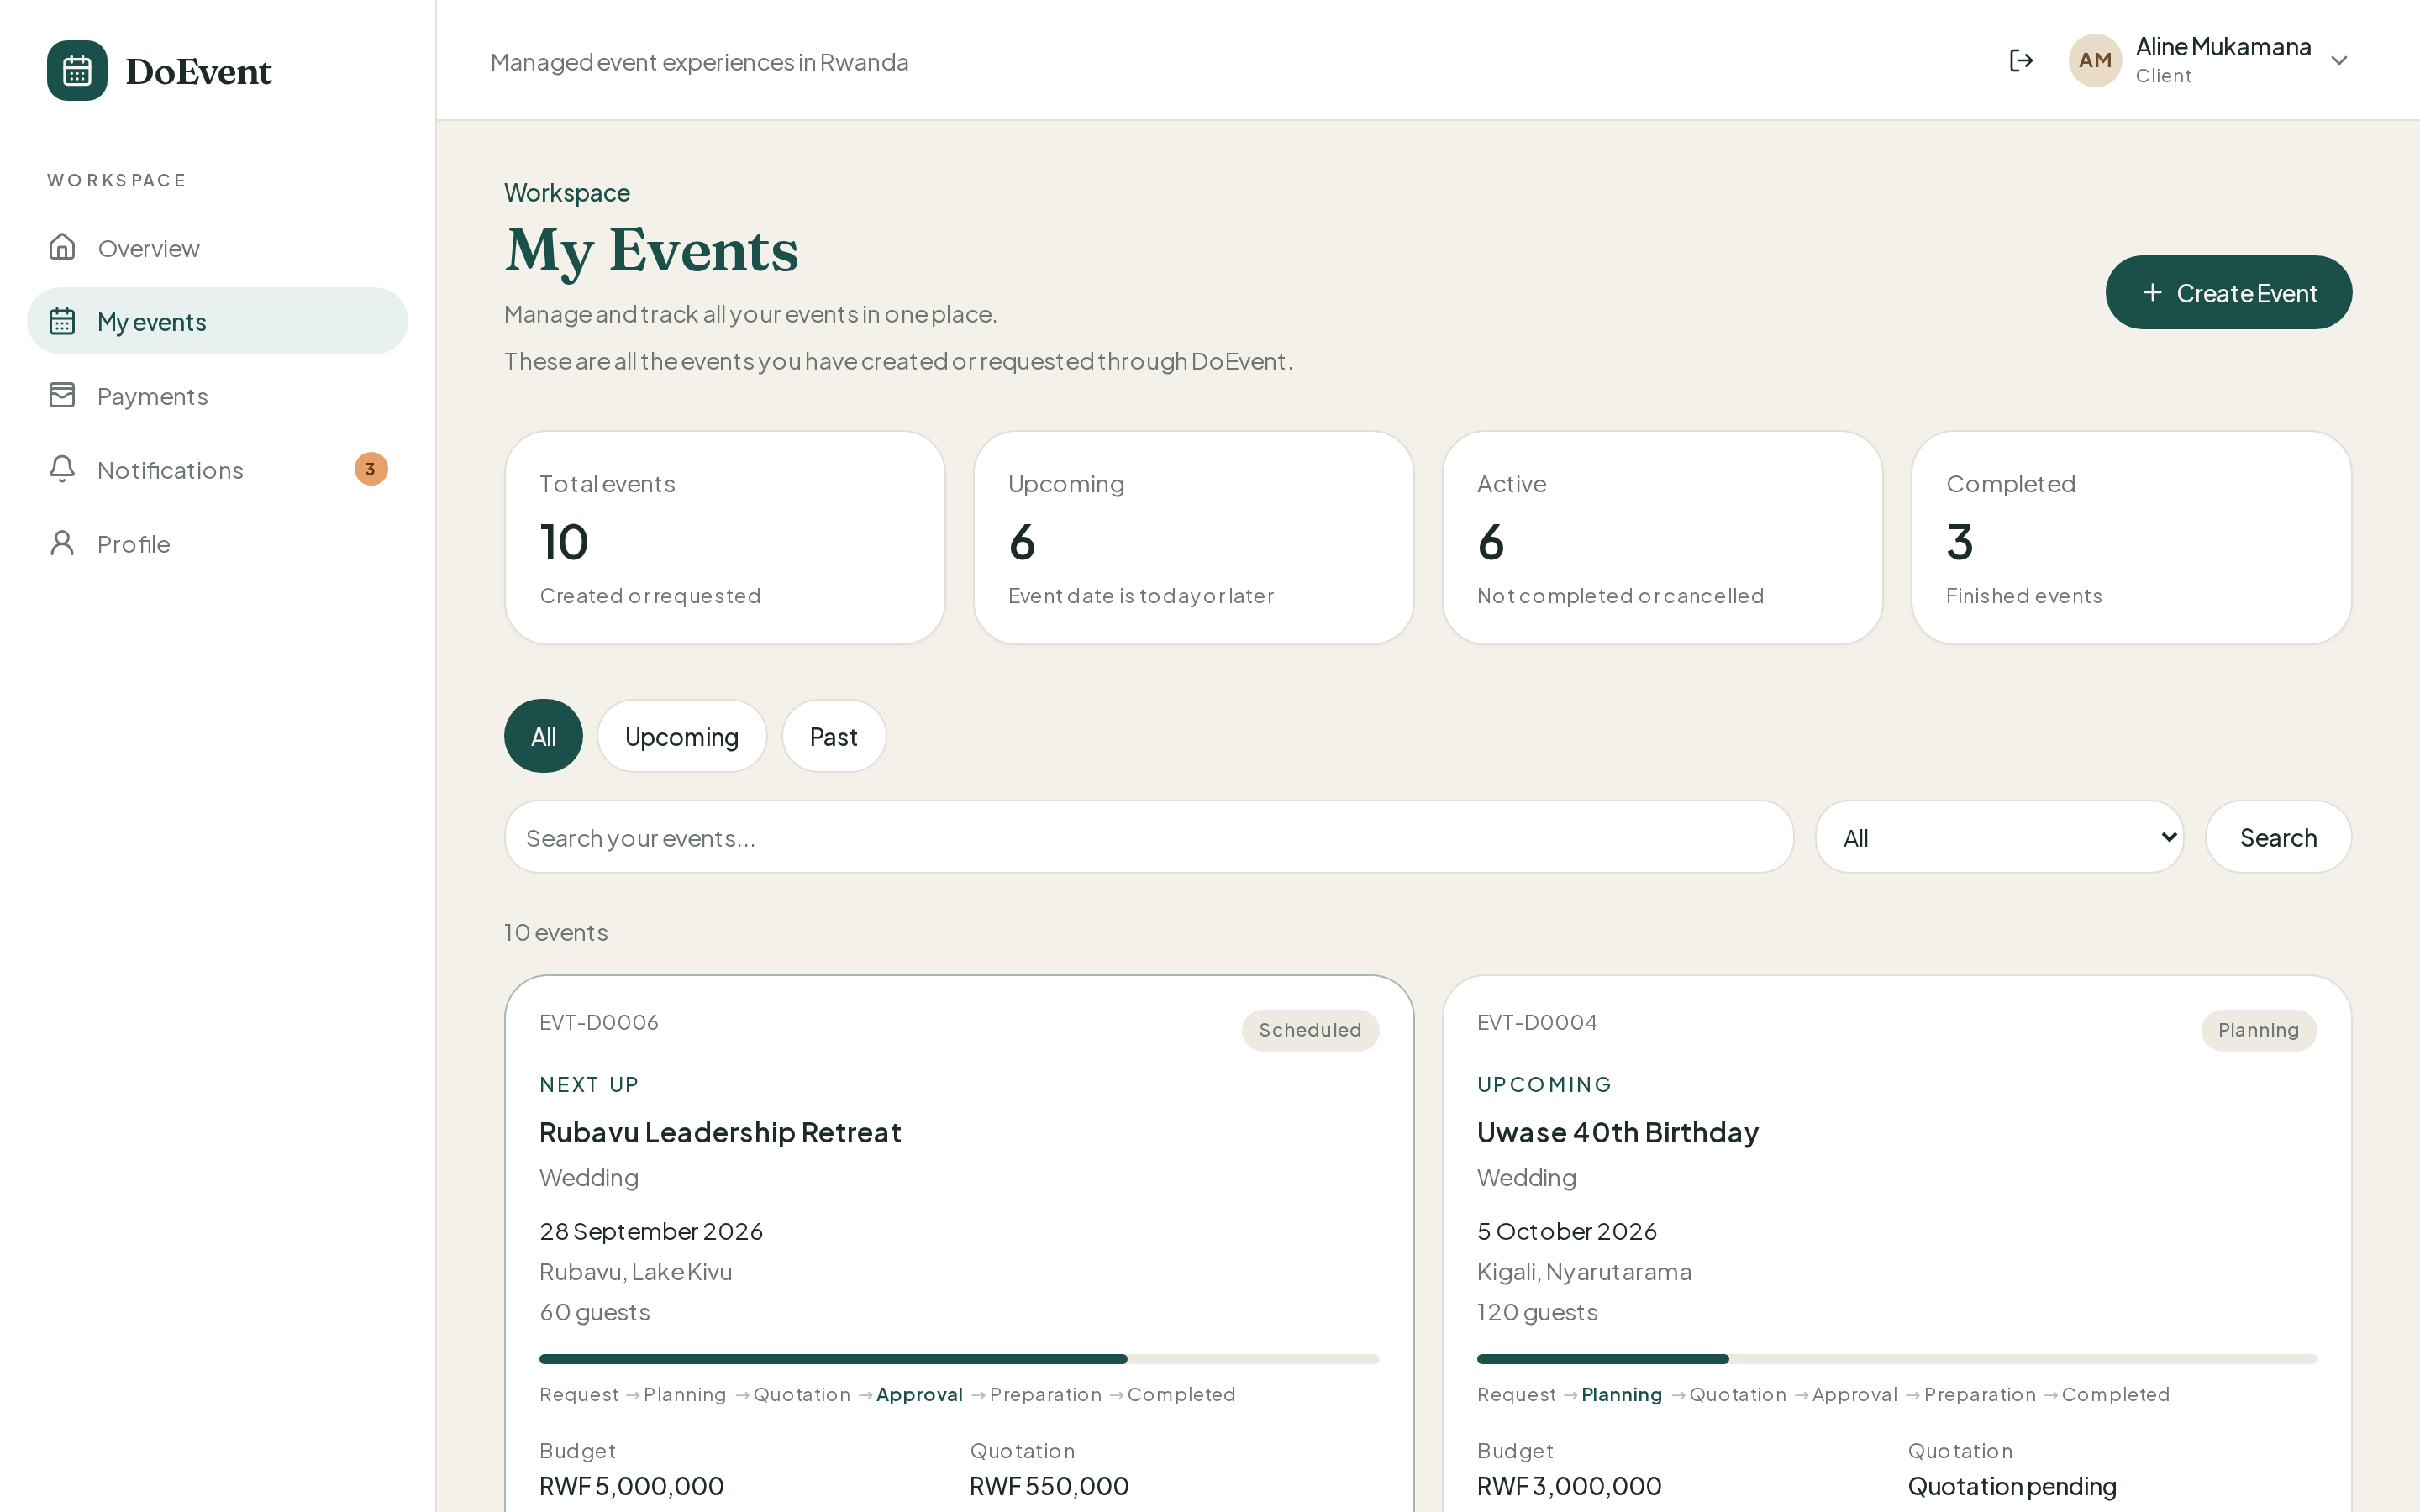Switch to the Upcoming filter tab

[682, 736]
